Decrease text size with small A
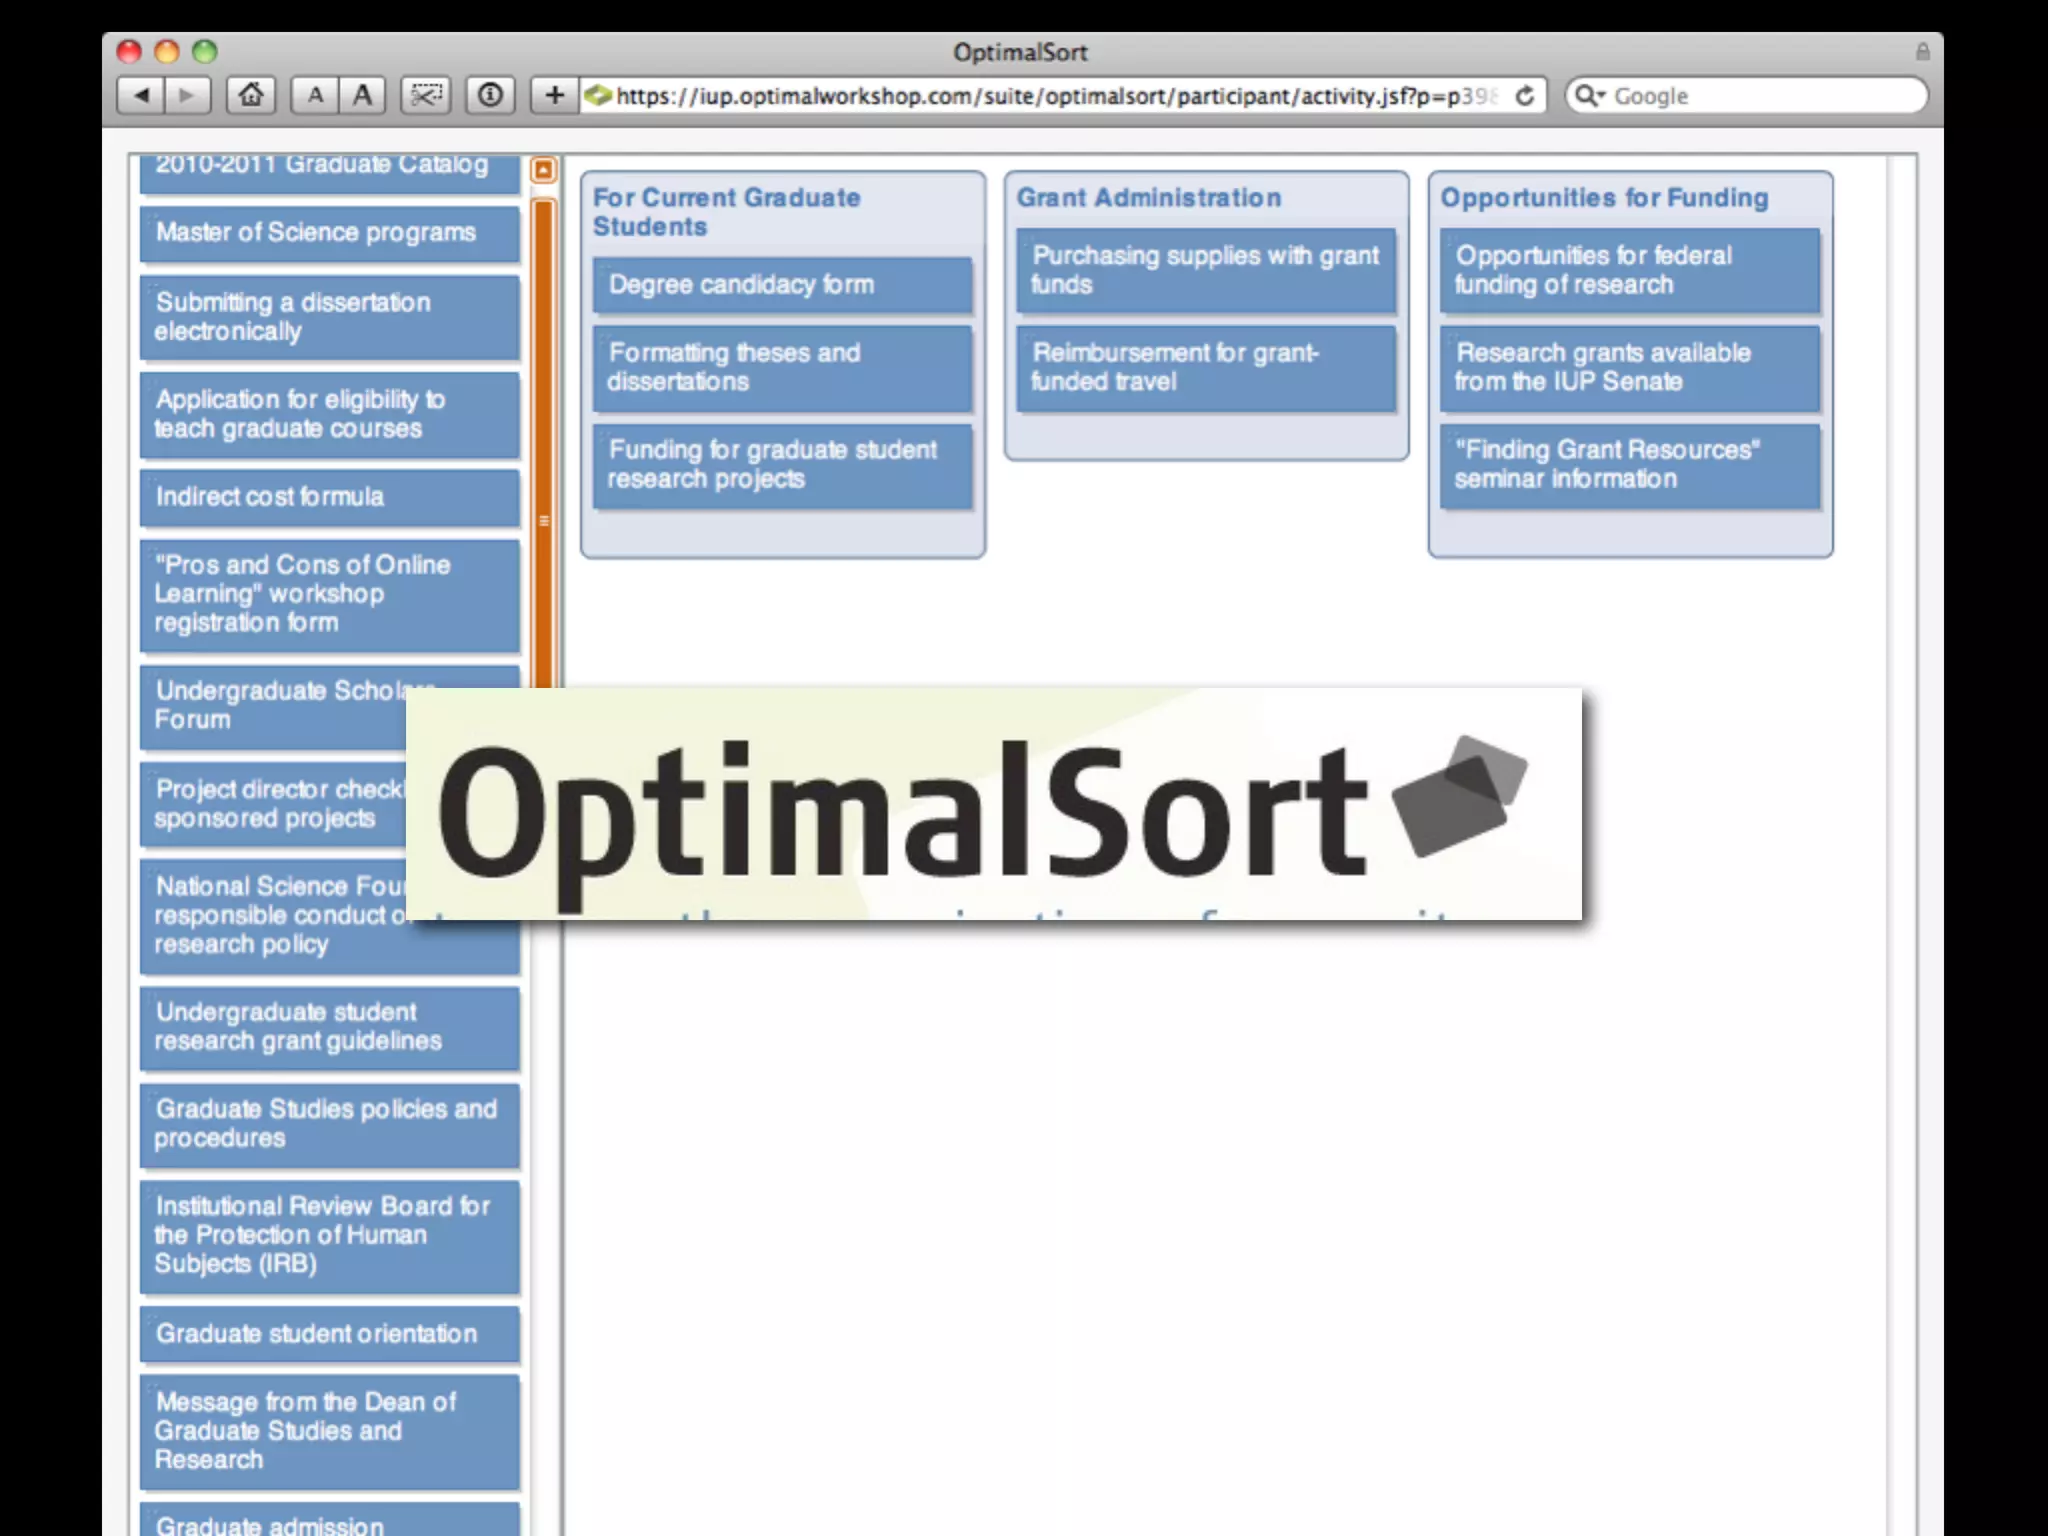 click(x=315, y=96)
